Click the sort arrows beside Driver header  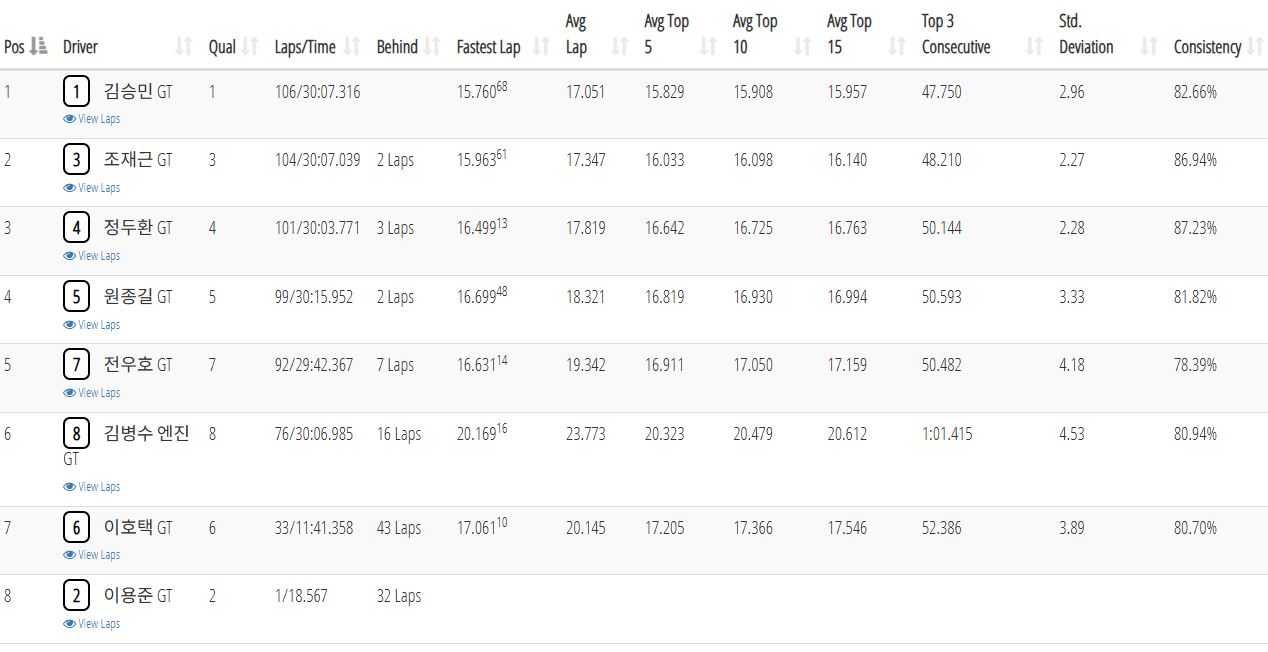coord(184,46)
